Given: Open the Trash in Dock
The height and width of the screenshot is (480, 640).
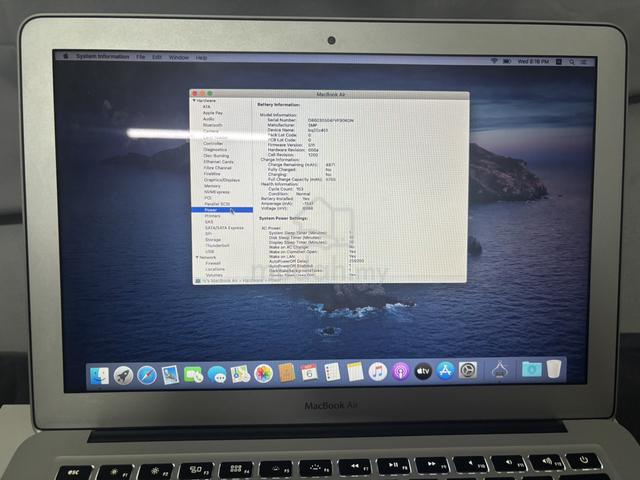Looking at the screenshot, I should 554,369.
